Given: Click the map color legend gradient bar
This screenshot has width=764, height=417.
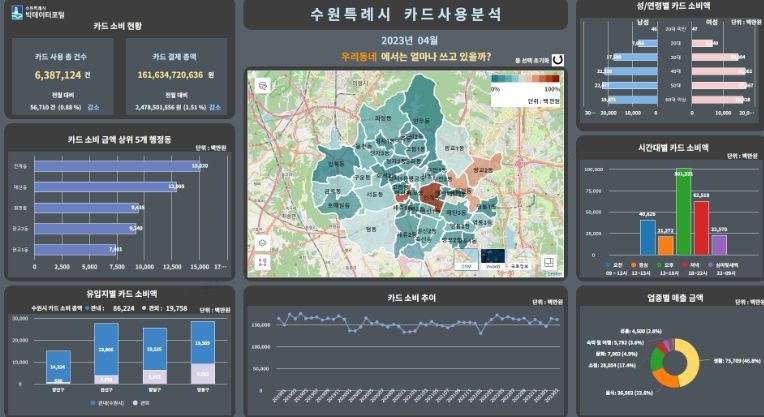Looking at the screenshot, I should point(518,80).
